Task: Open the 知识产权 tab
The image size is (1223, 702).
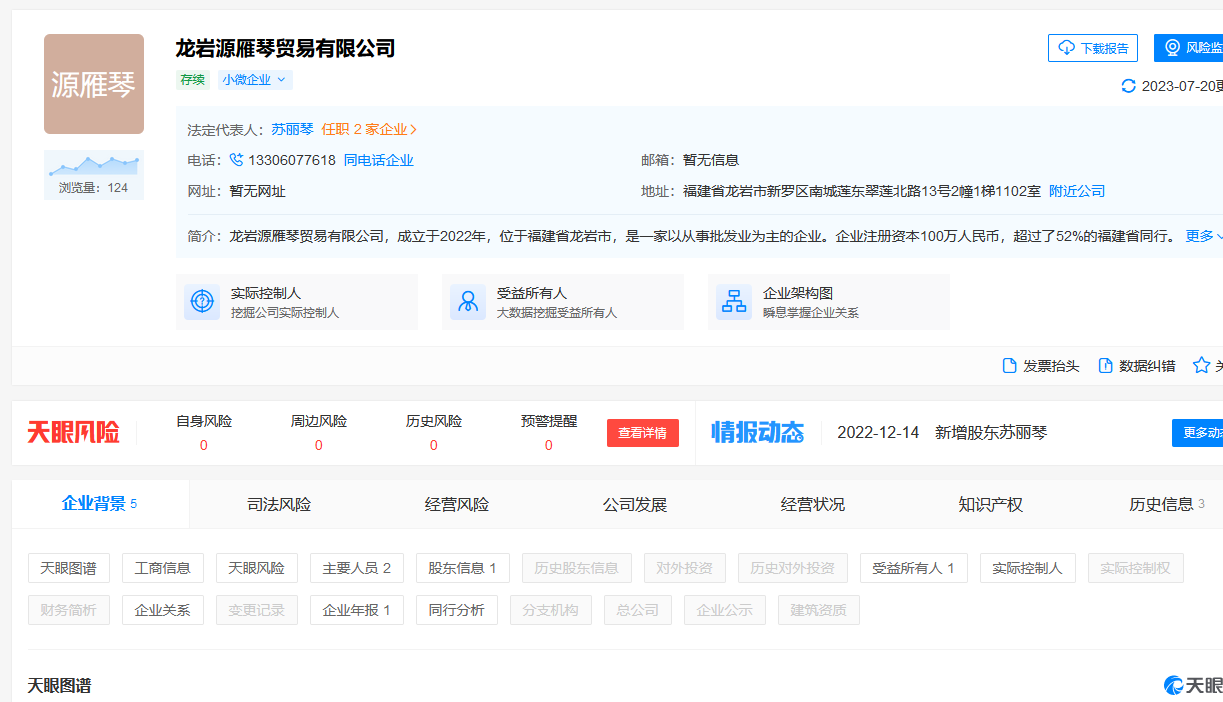Action: [990, 504]
